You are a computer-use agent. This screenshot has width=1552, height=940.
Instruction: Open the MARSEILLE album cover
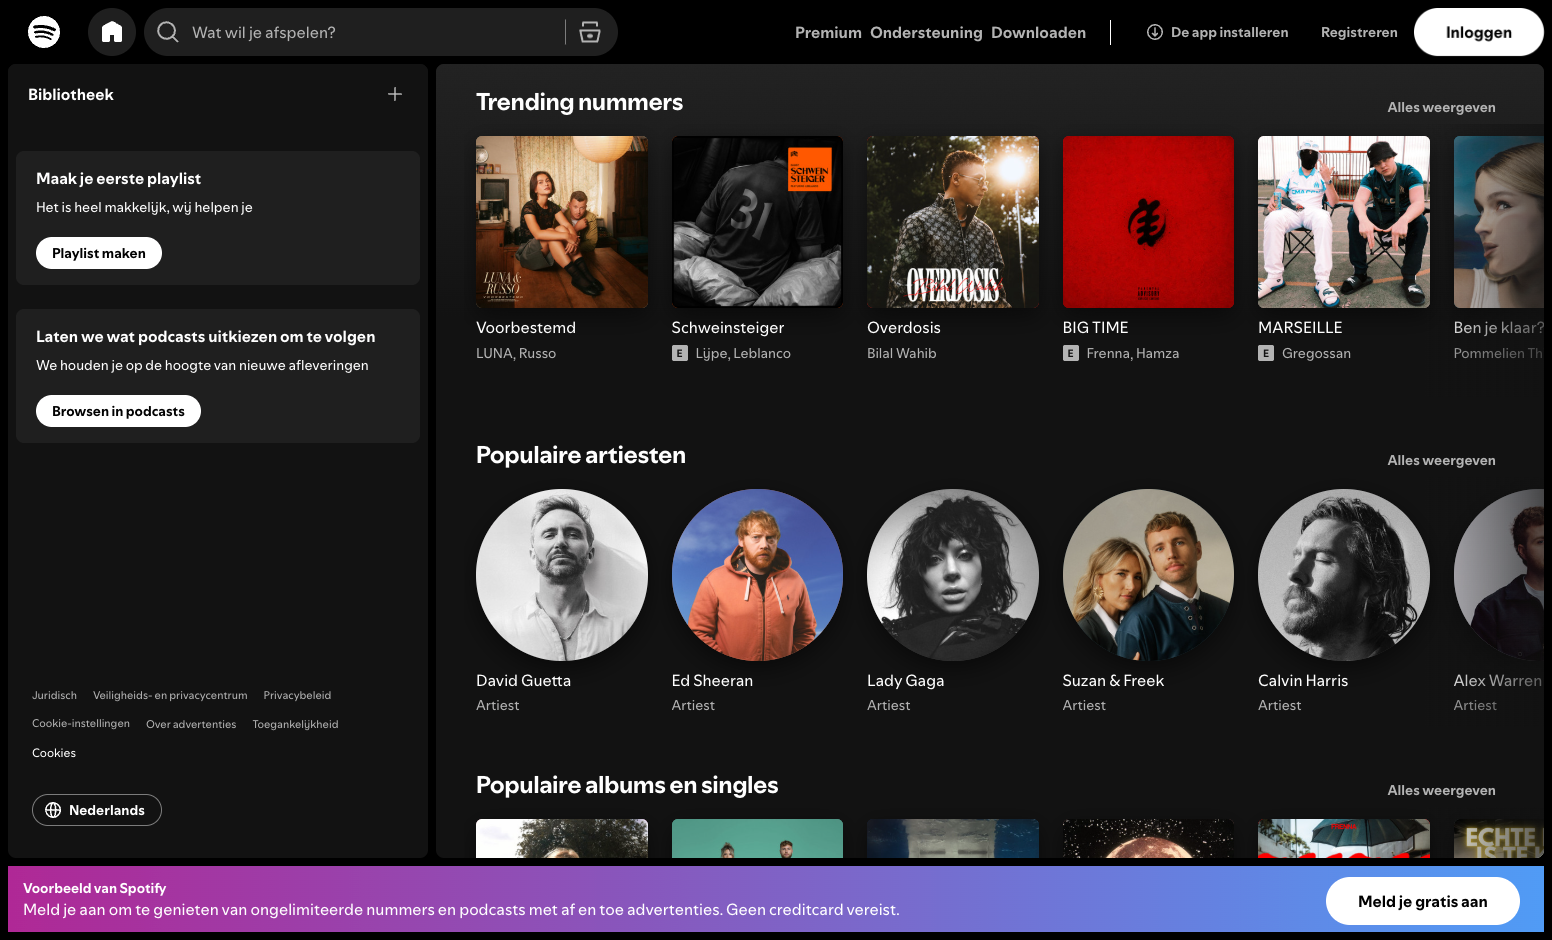(x=1344, y=222)
